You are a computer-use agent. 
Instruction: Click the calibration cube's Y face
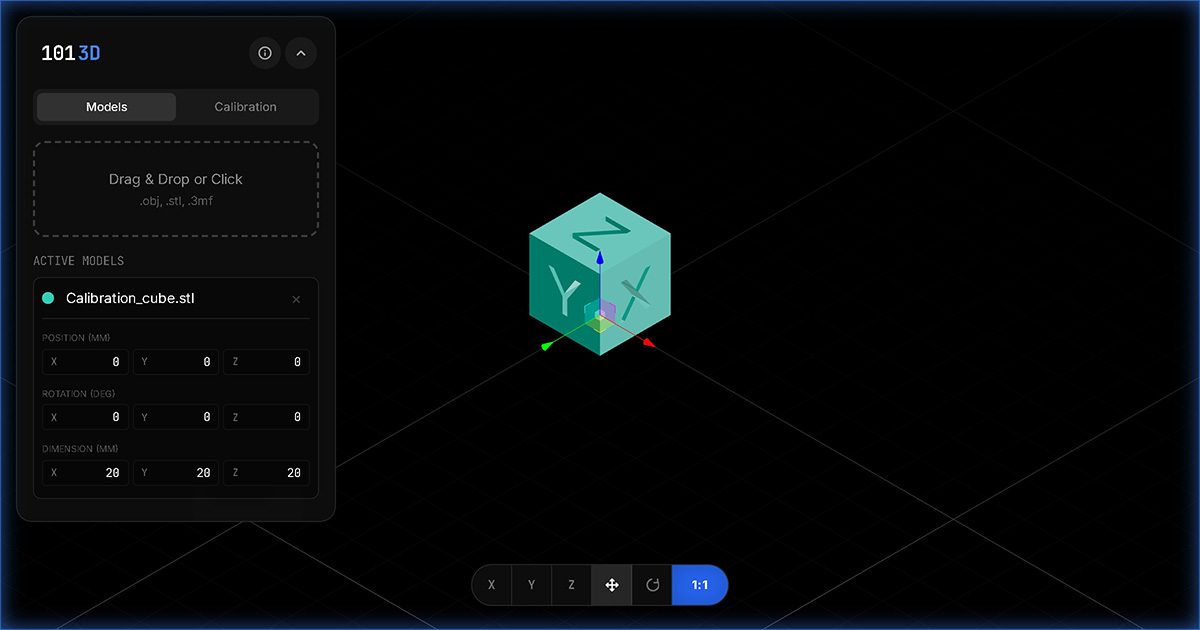click(x=565, y=295)
